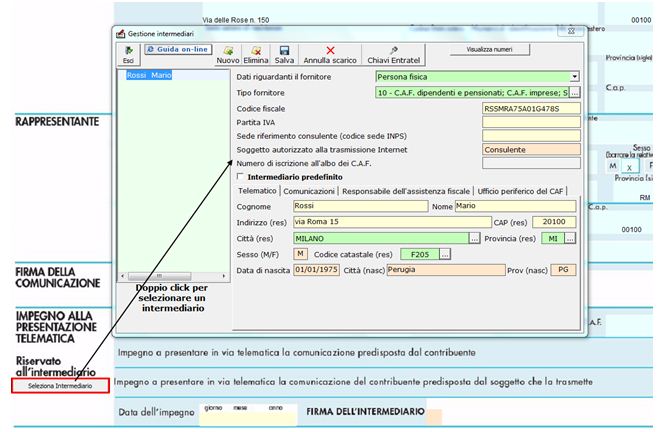Click the Data di nascita field
Viewport: 658px width, 432px height.
pyautogui.click(x=316, y=270)
